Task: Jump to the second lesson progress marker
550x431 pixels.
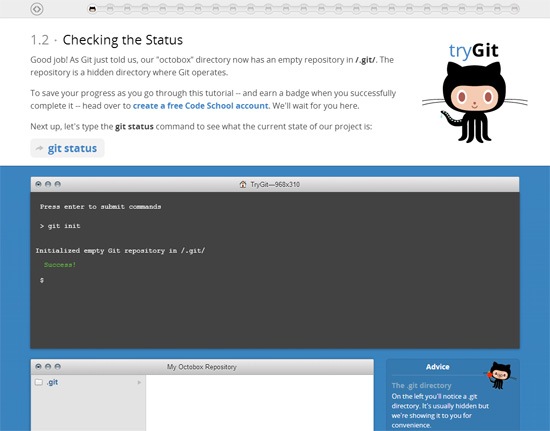Action: 110,9
